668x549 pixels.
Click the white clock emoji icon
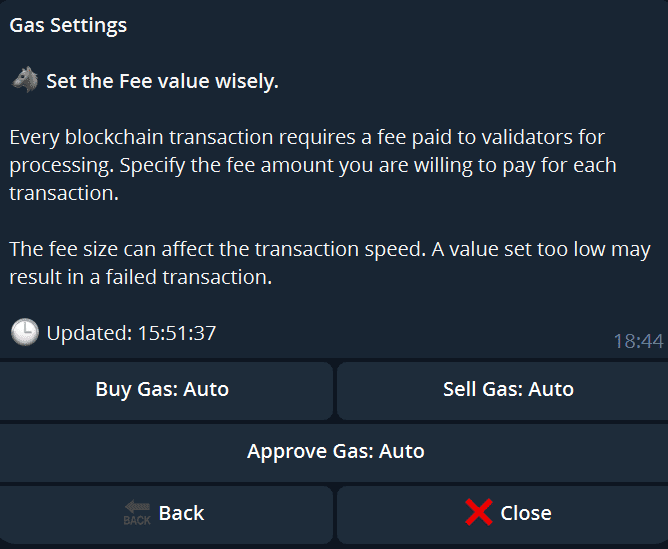(25, 332)
